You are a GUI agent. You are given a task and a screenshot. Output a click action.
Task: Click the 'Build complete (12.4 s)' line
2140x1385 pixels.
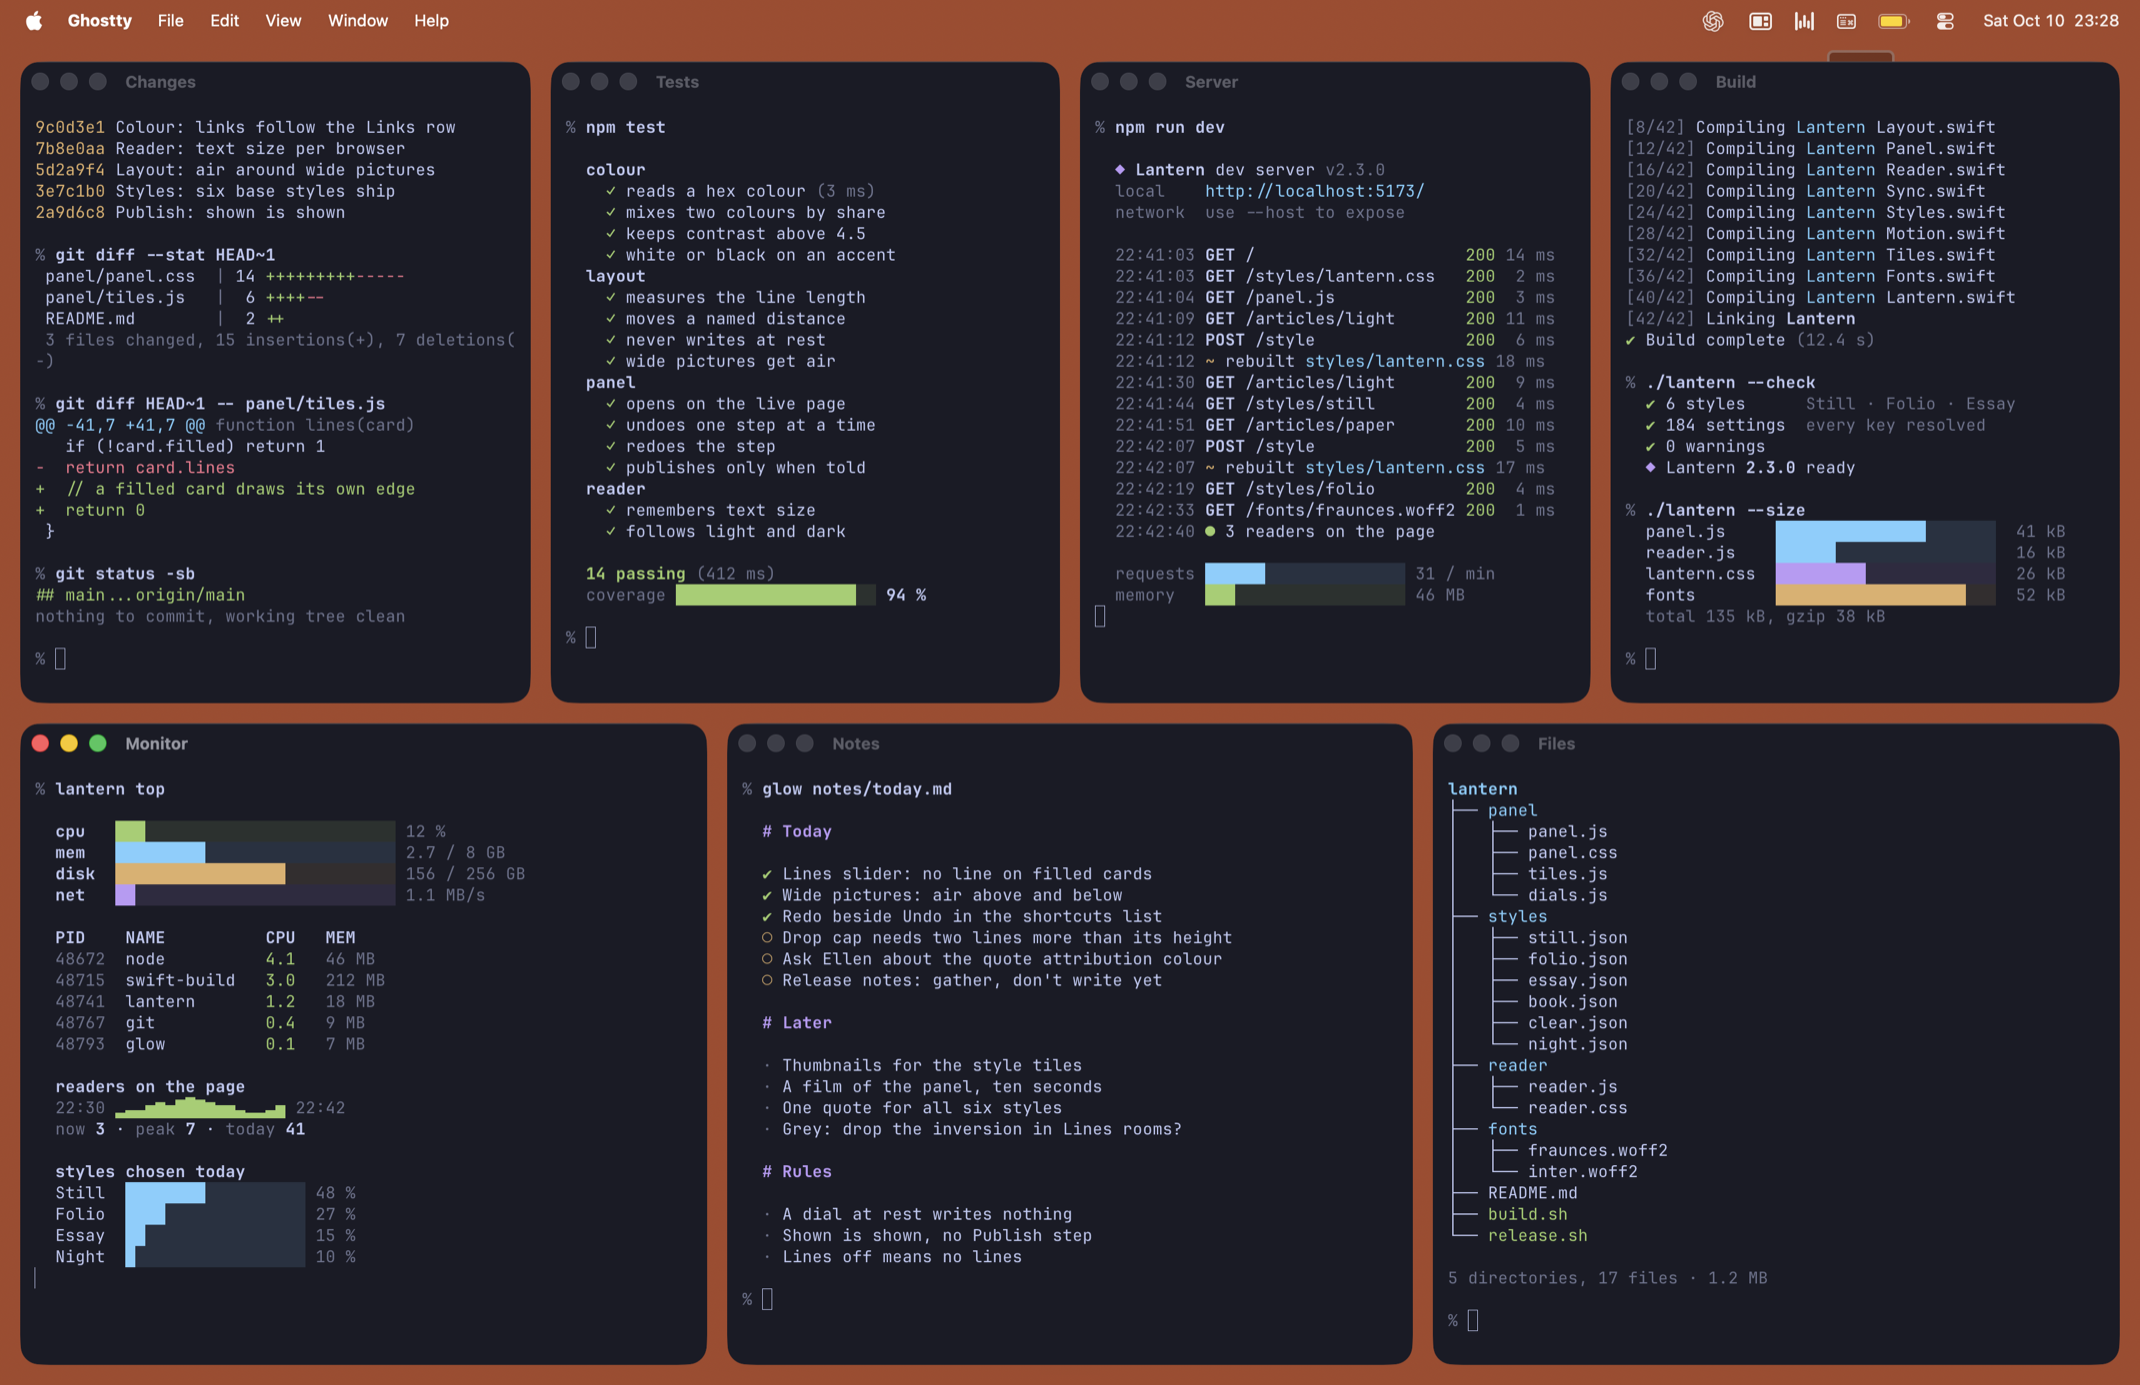(x=1750, y=340)
